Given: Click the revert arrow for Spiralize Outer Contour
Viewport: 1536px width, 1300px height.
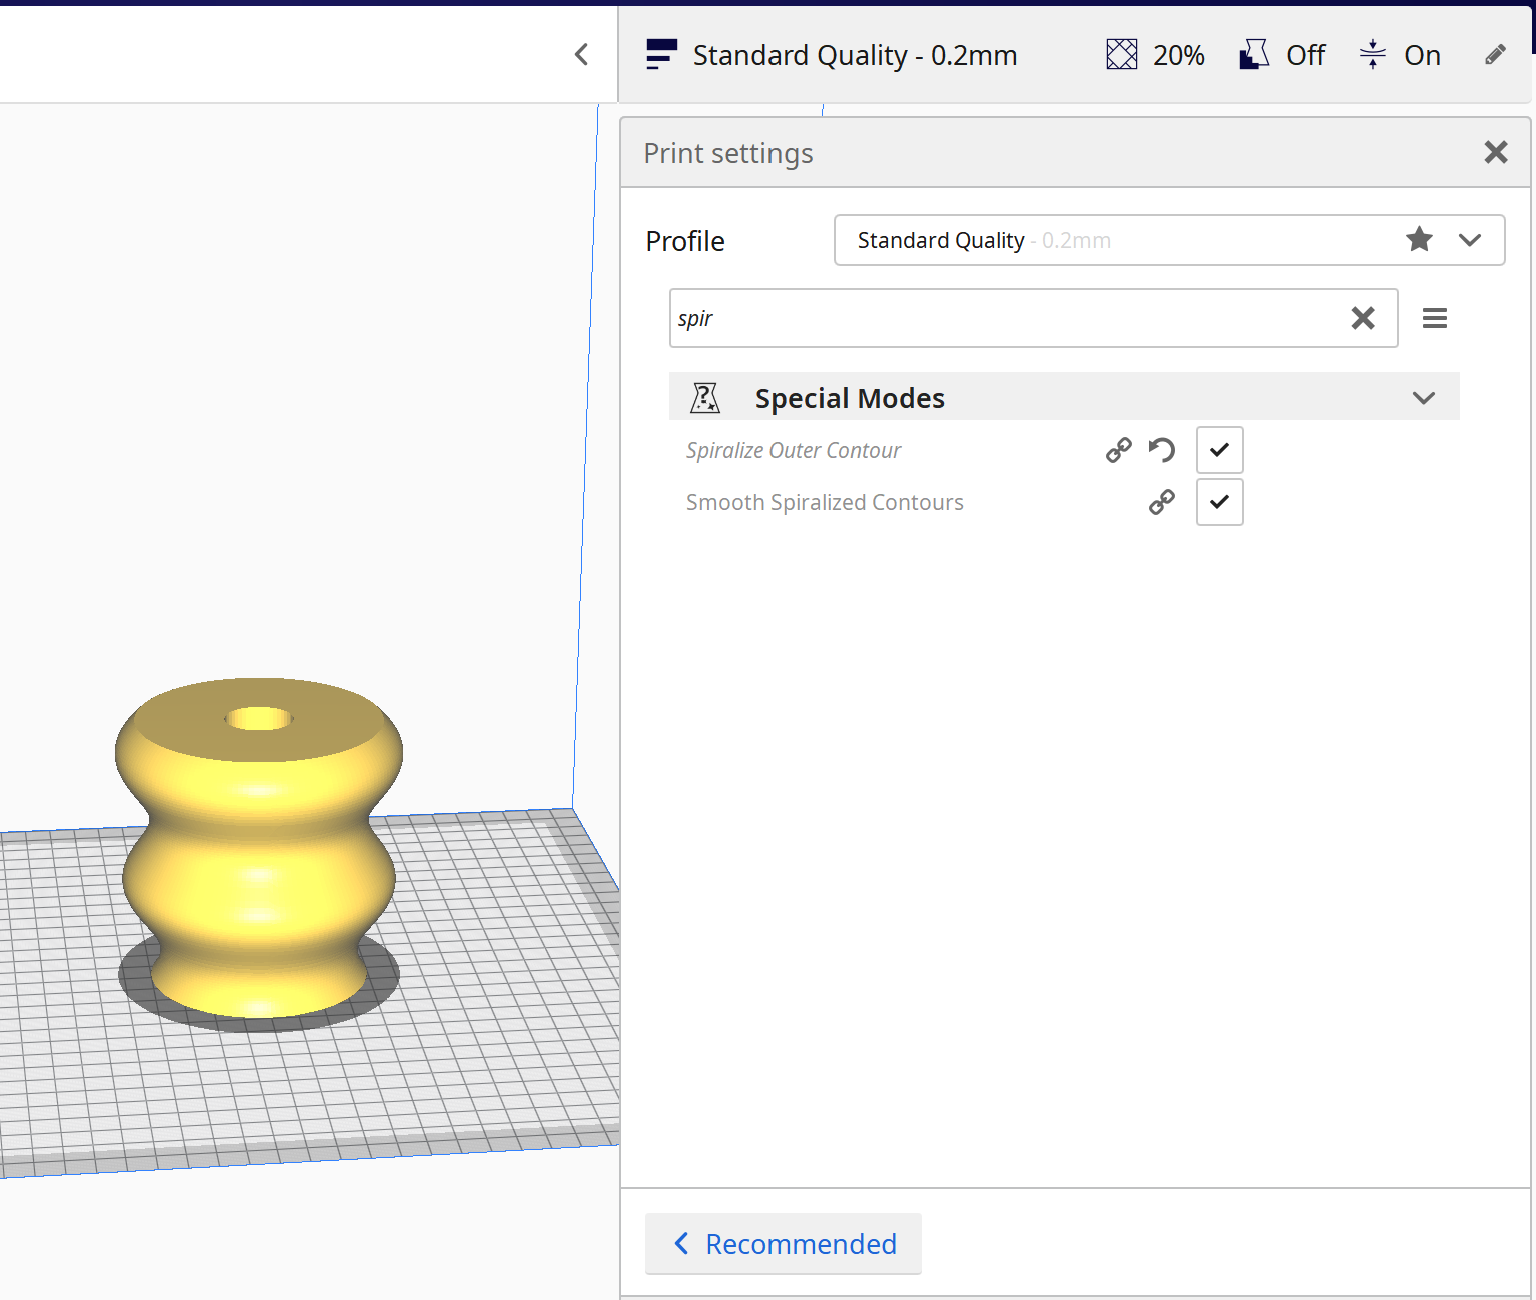Looking at the screenshot, I should [1161, 450].
